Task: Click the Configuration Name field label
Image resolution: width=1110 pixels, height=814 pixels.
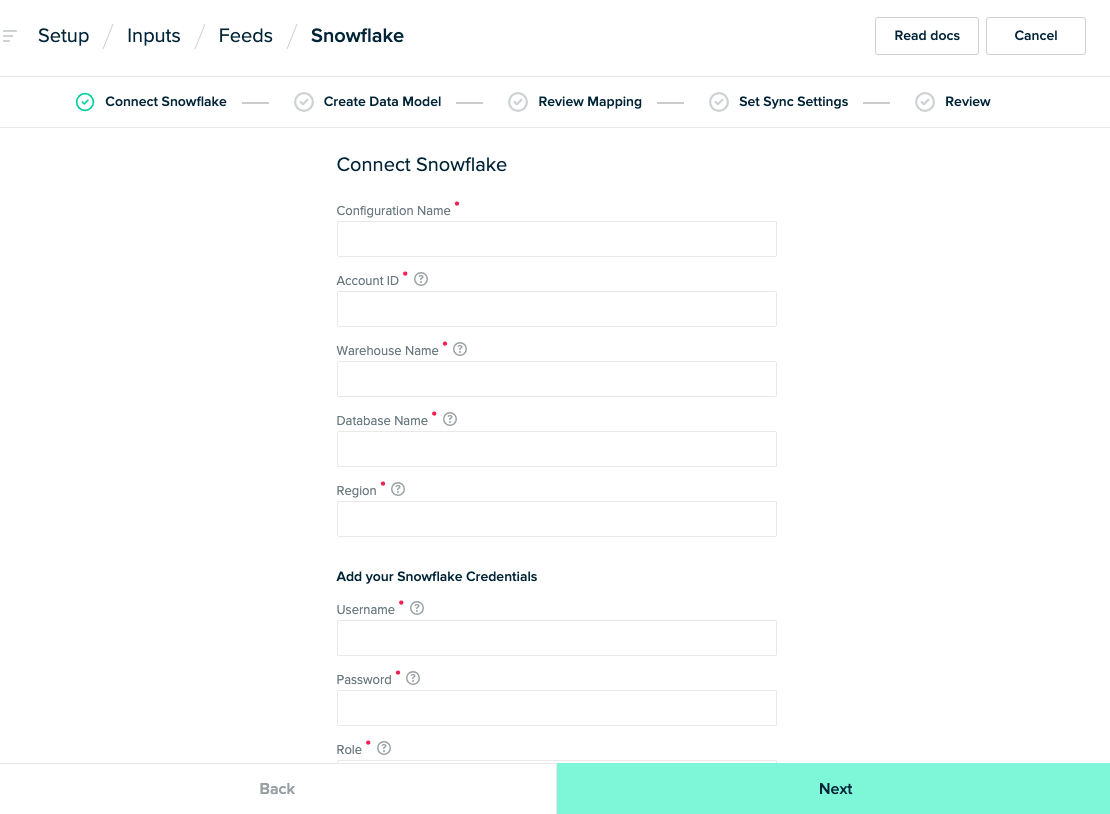Action: 394,211
